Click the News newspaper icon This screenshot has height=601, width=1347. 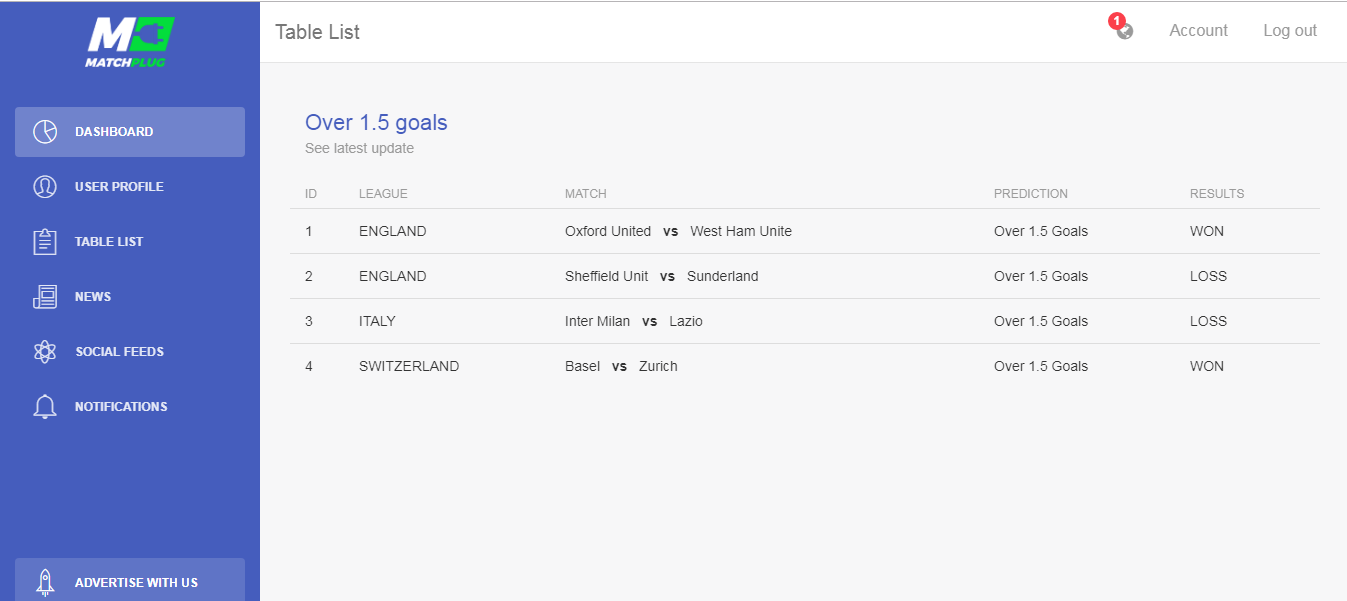(x=45, y=297)
